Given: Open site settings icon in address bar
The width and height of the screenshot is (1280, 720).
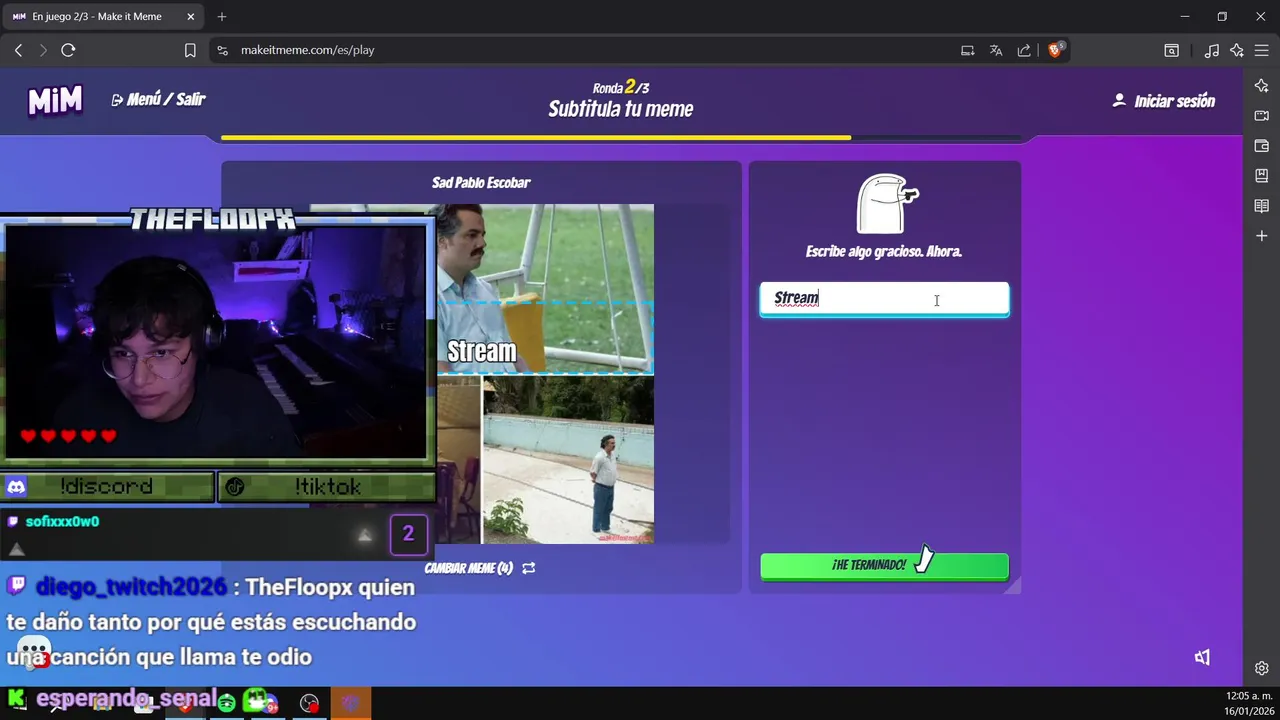Looking at the screenshot, I should [x=222, y=50].
